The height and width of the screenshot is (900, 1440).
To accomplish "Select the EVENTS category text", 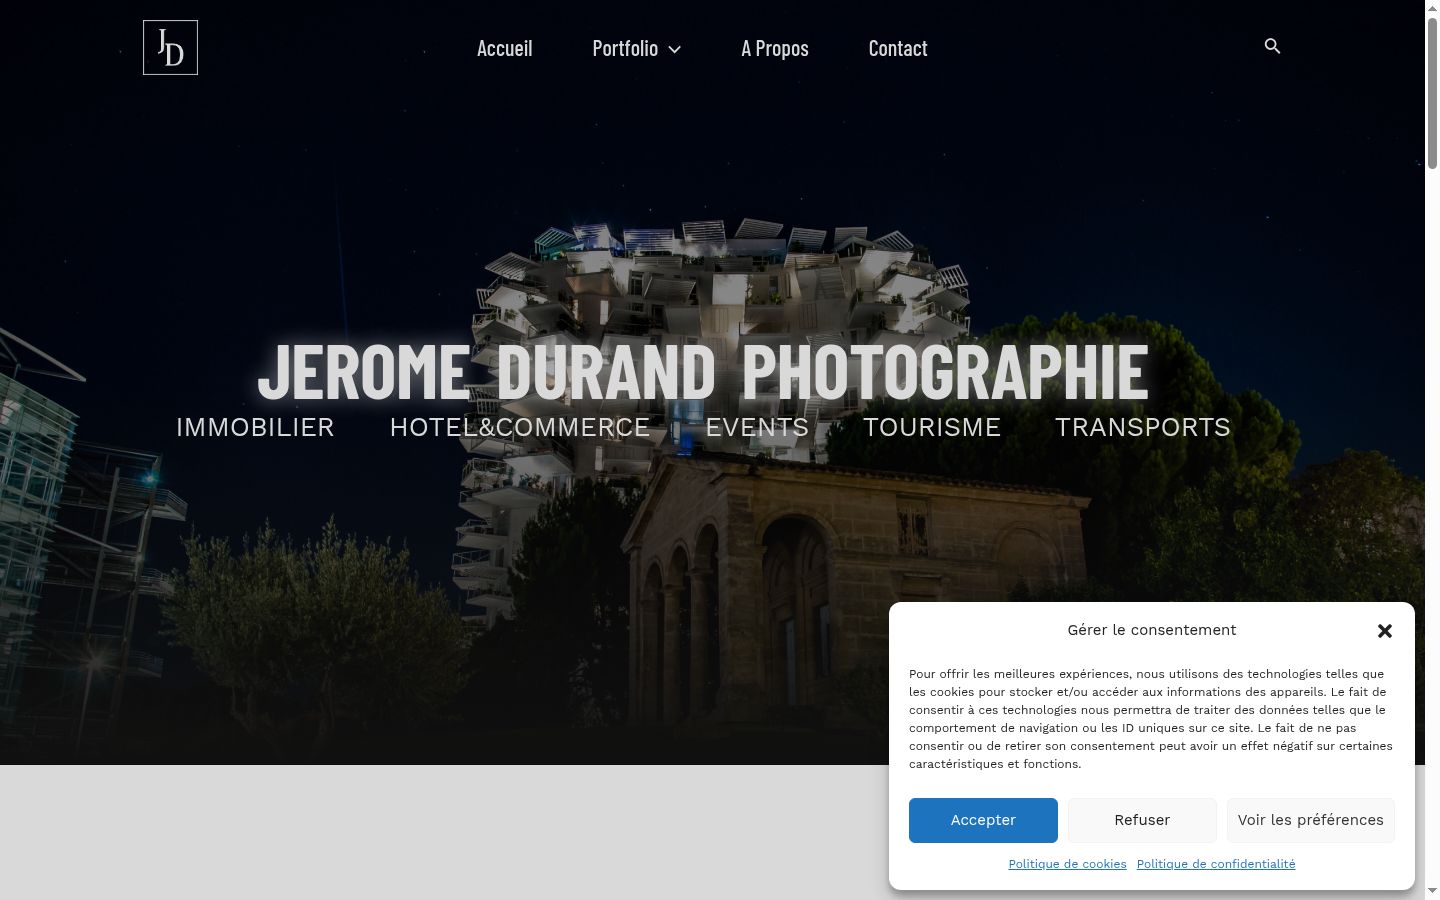I will [757, 427].
